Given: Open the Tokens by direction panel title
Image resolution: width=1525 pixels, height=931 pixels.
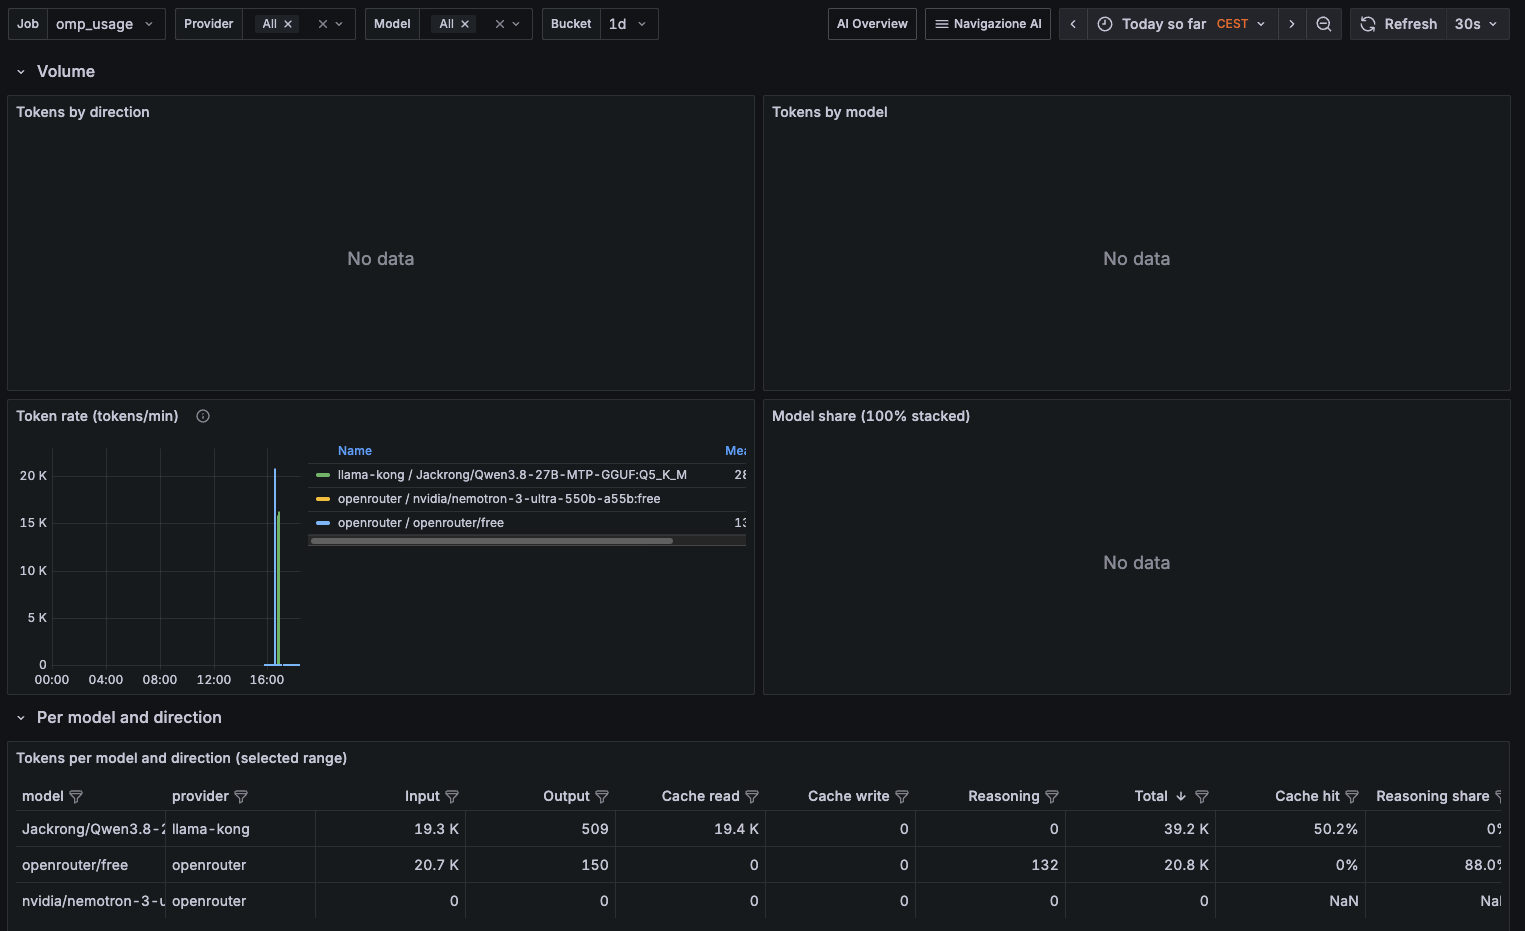Looking at the screenshot, I should coord(83,112).
